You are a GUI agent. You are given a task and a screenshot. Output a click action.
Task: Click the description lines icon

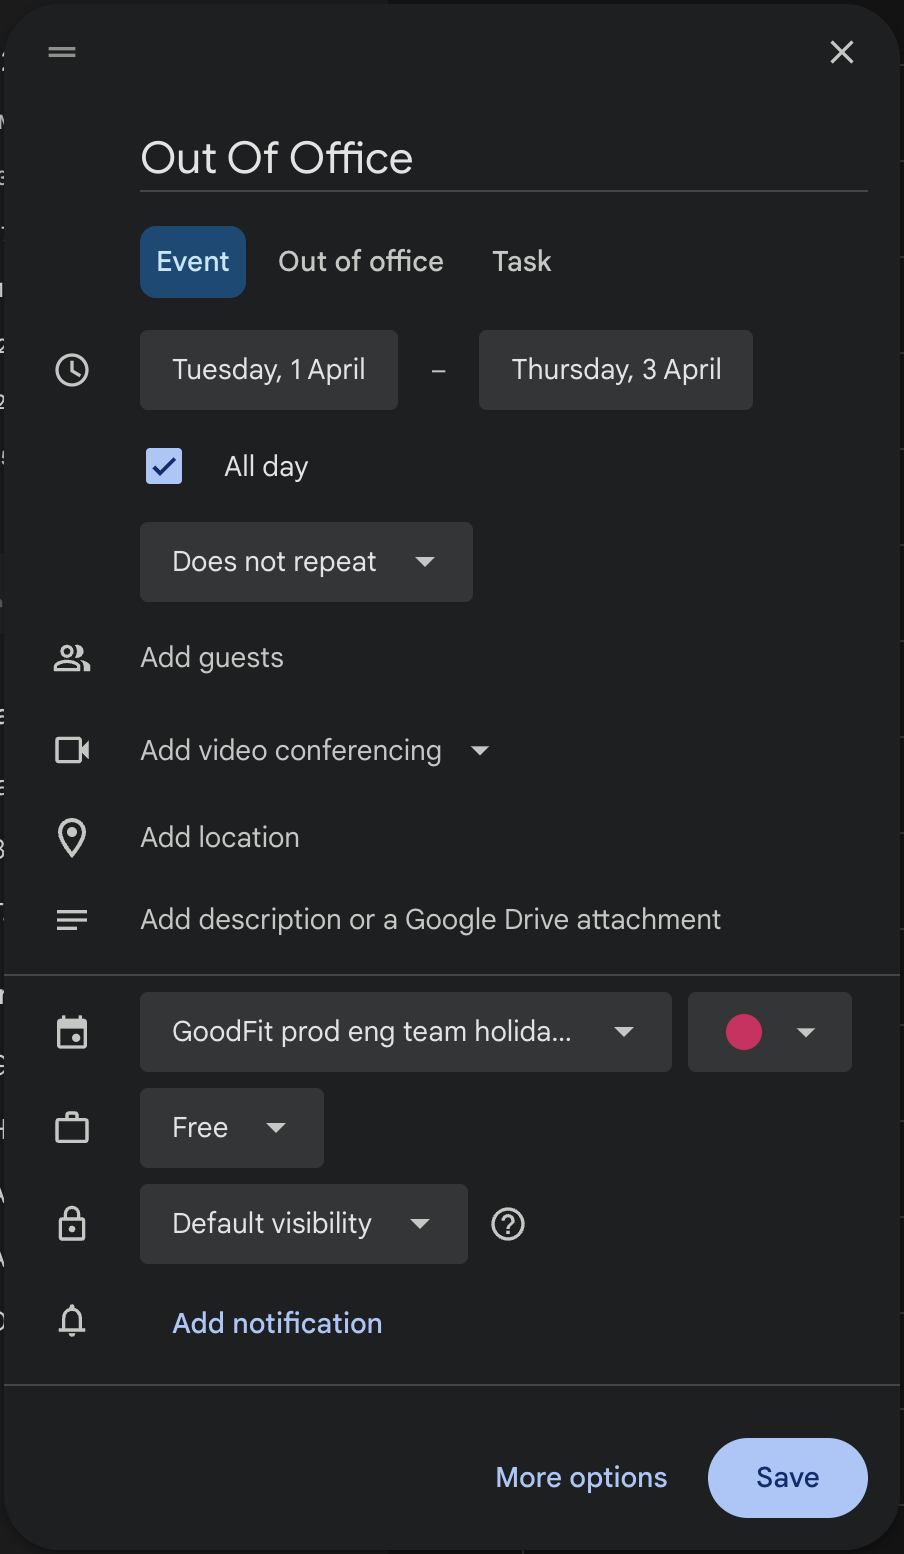coord(72,920)
